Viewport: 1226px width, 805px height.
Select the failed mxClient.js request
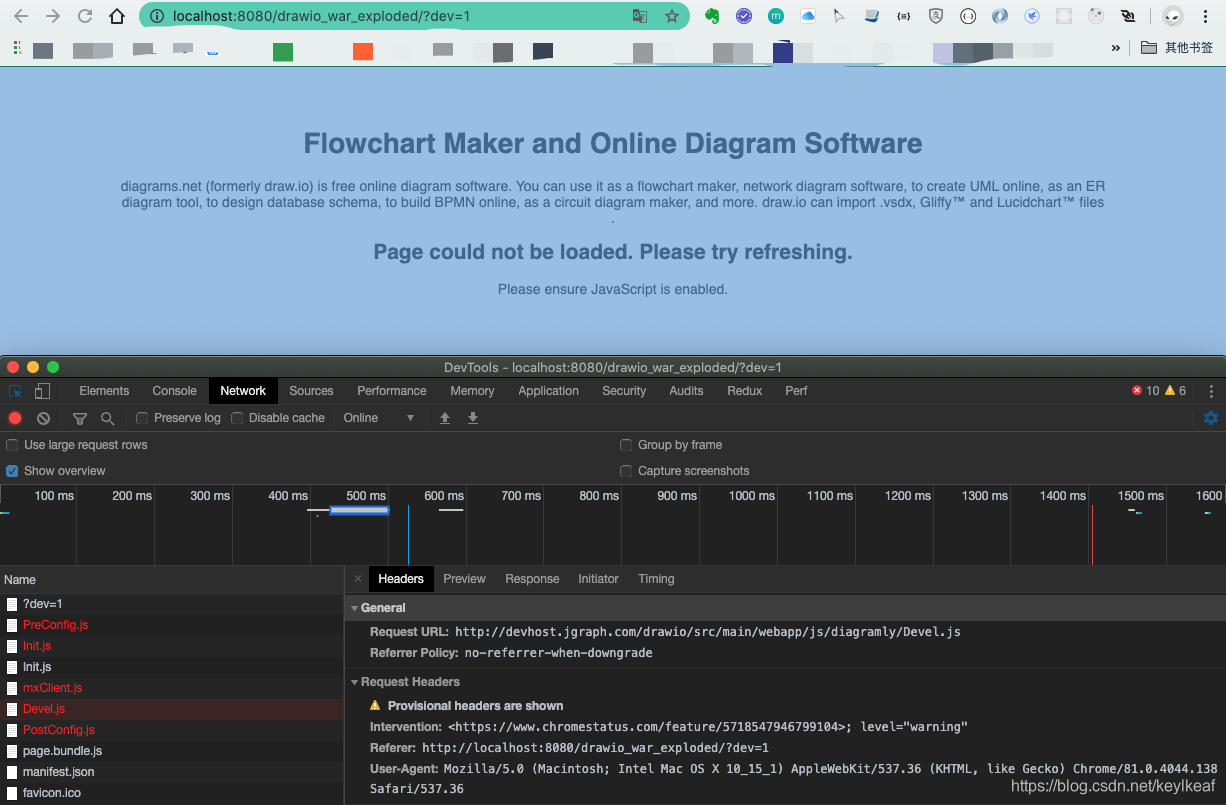(x=172, y=688)
